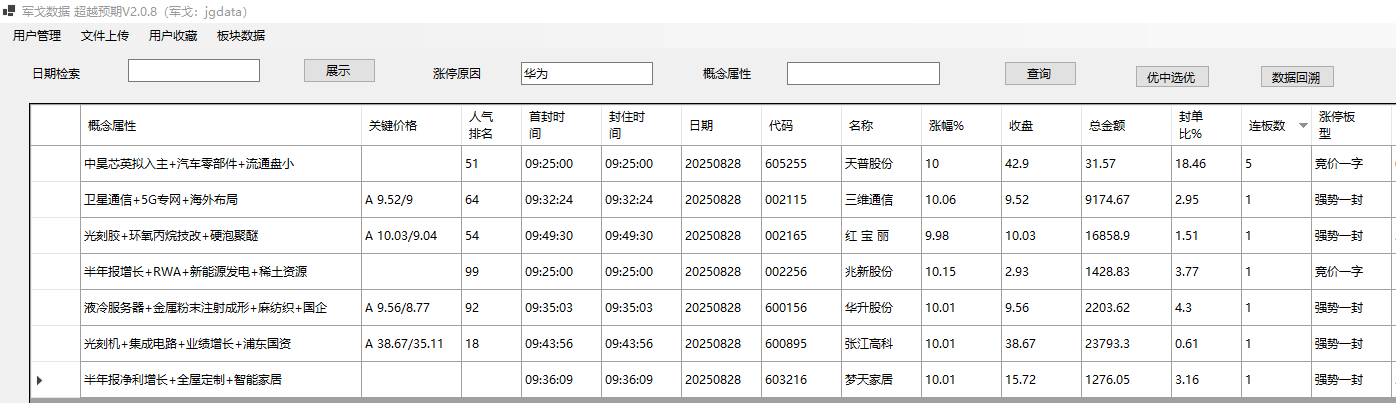This screenshot has width=1396, height=403.
Task: Select the current row arrow indicator
Action: 40,380
